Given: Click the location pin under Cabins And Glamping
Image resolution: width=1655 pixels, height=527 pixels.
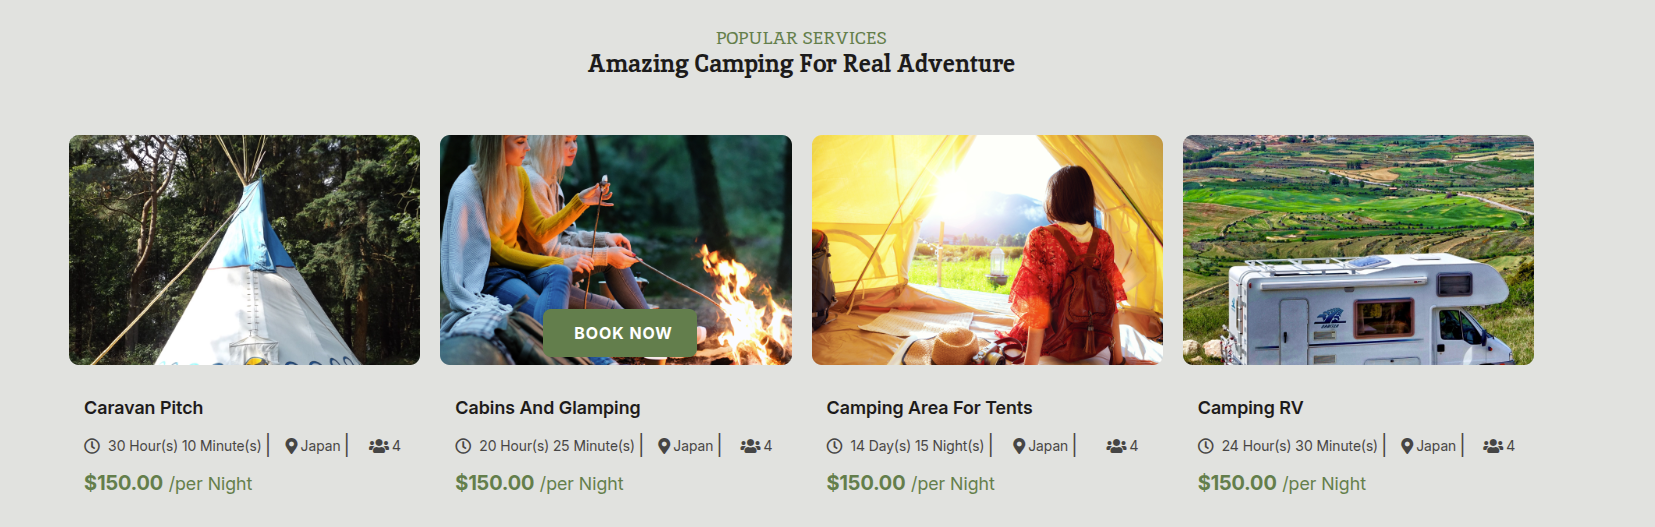Looking at the screenshot, I should (x=664, y=446).
